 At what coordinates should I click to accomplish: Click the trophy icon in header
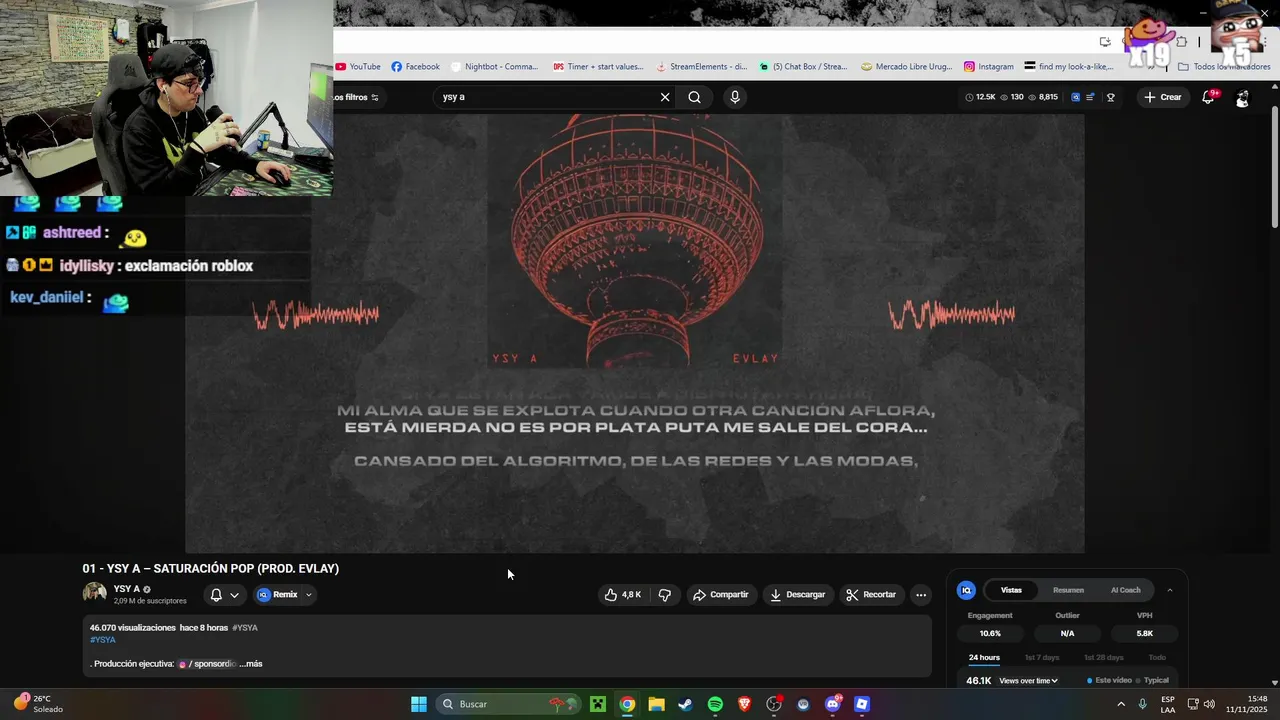click(x=1110, y=97)
